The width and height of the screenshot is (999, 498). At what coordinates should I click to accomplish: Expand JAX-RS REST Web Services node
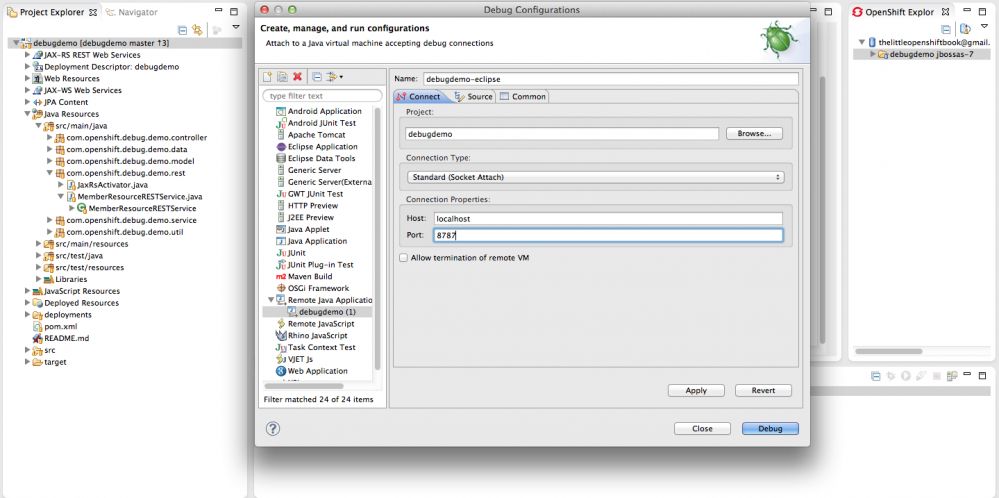coord(27,55)
